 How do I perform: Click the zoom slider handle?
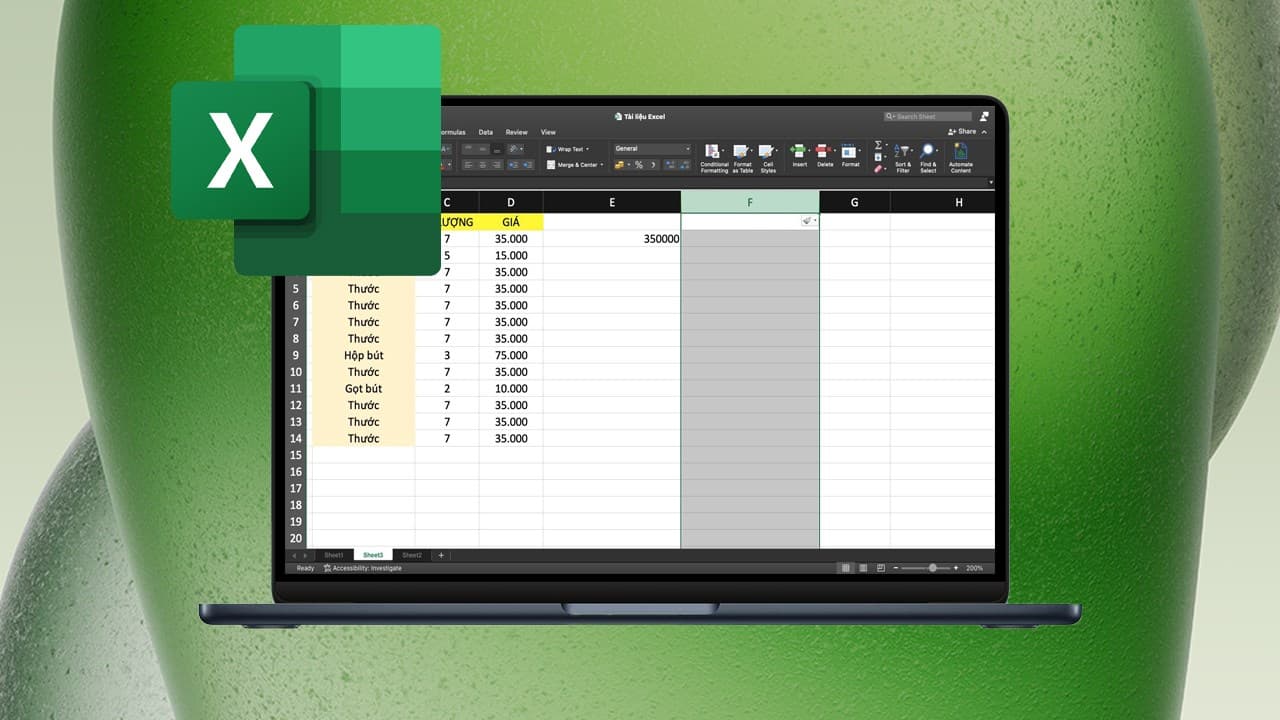933,568
